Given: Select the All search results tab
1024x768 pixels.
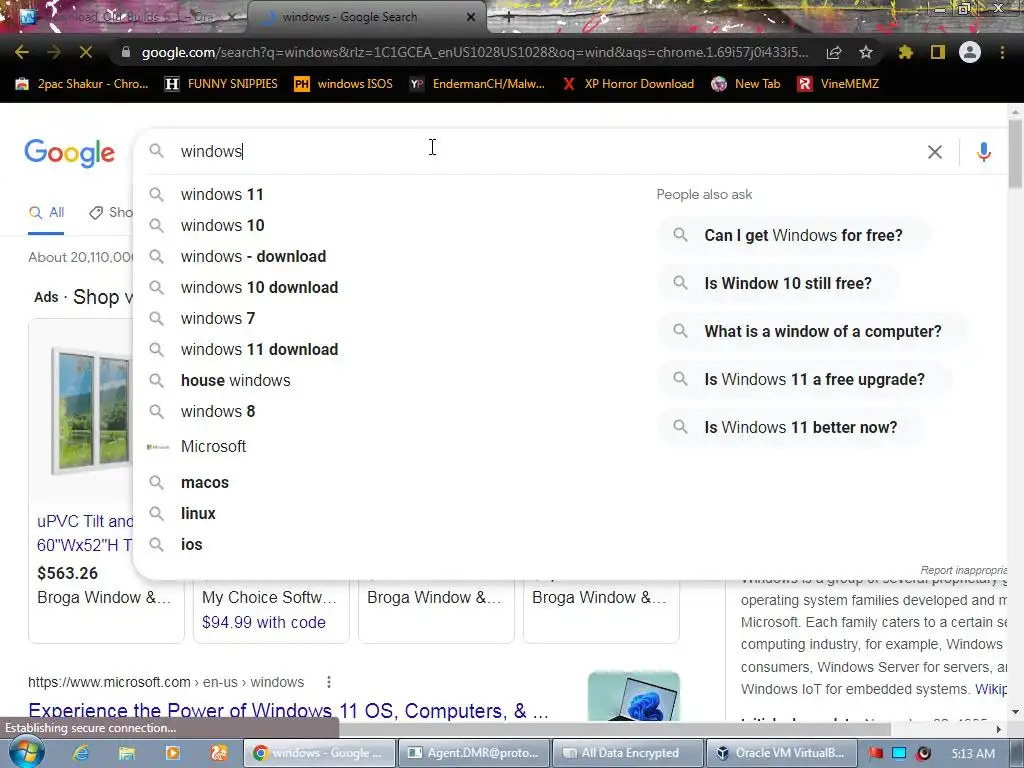Looking at the screenshot, I should (46, 213).
